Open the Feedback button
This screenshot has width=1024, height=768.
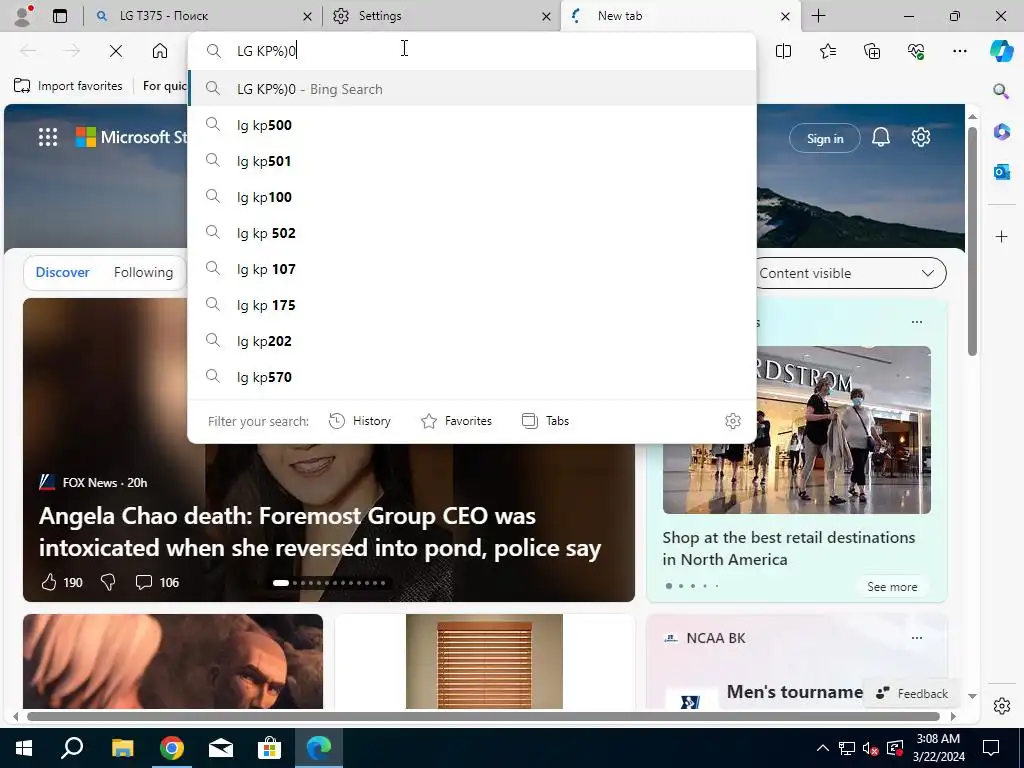[912, 694]
